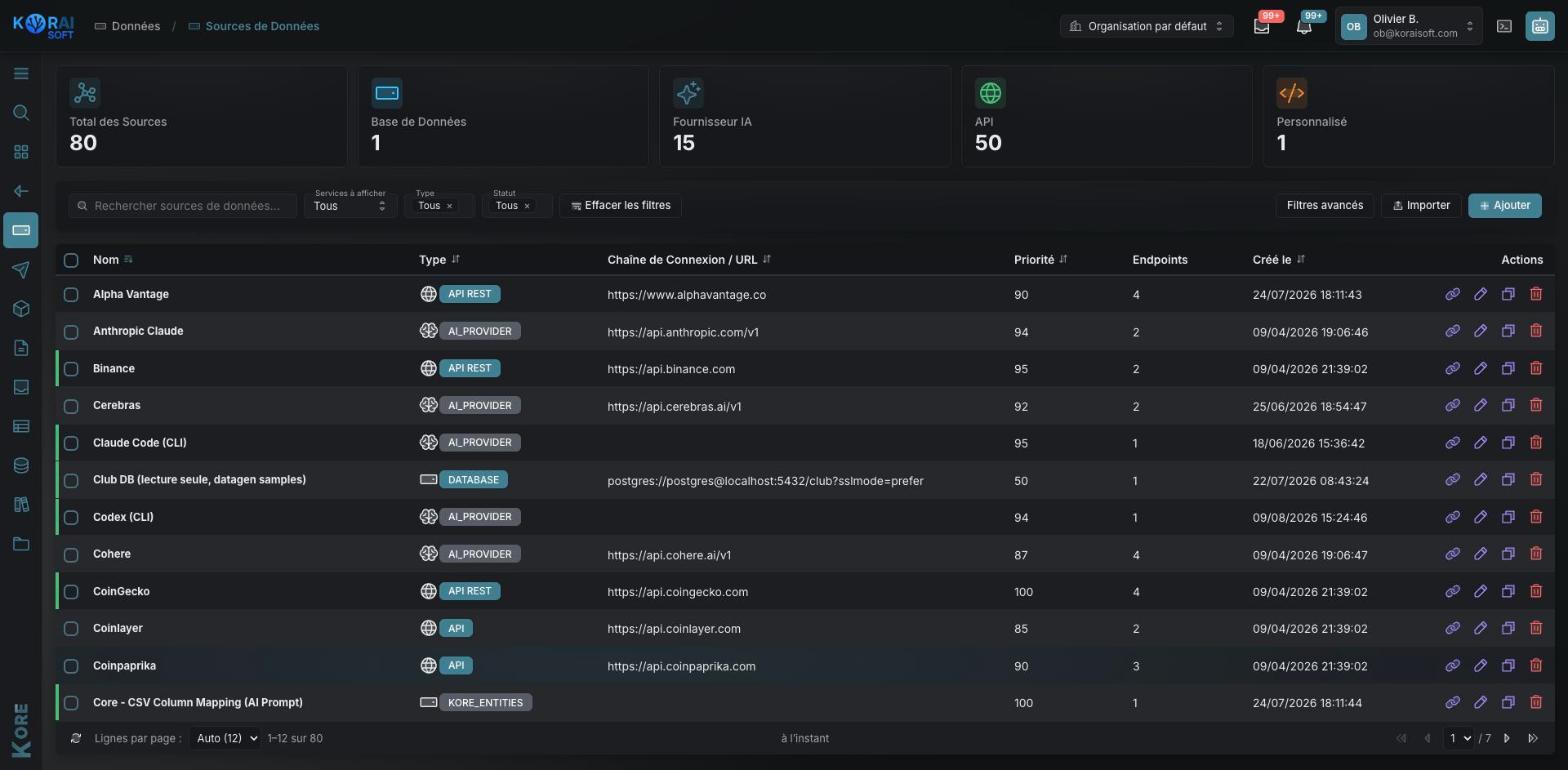Screen dimensions: 1568x770
Task: Click the Importer button
Action: tap(1421, 205)
